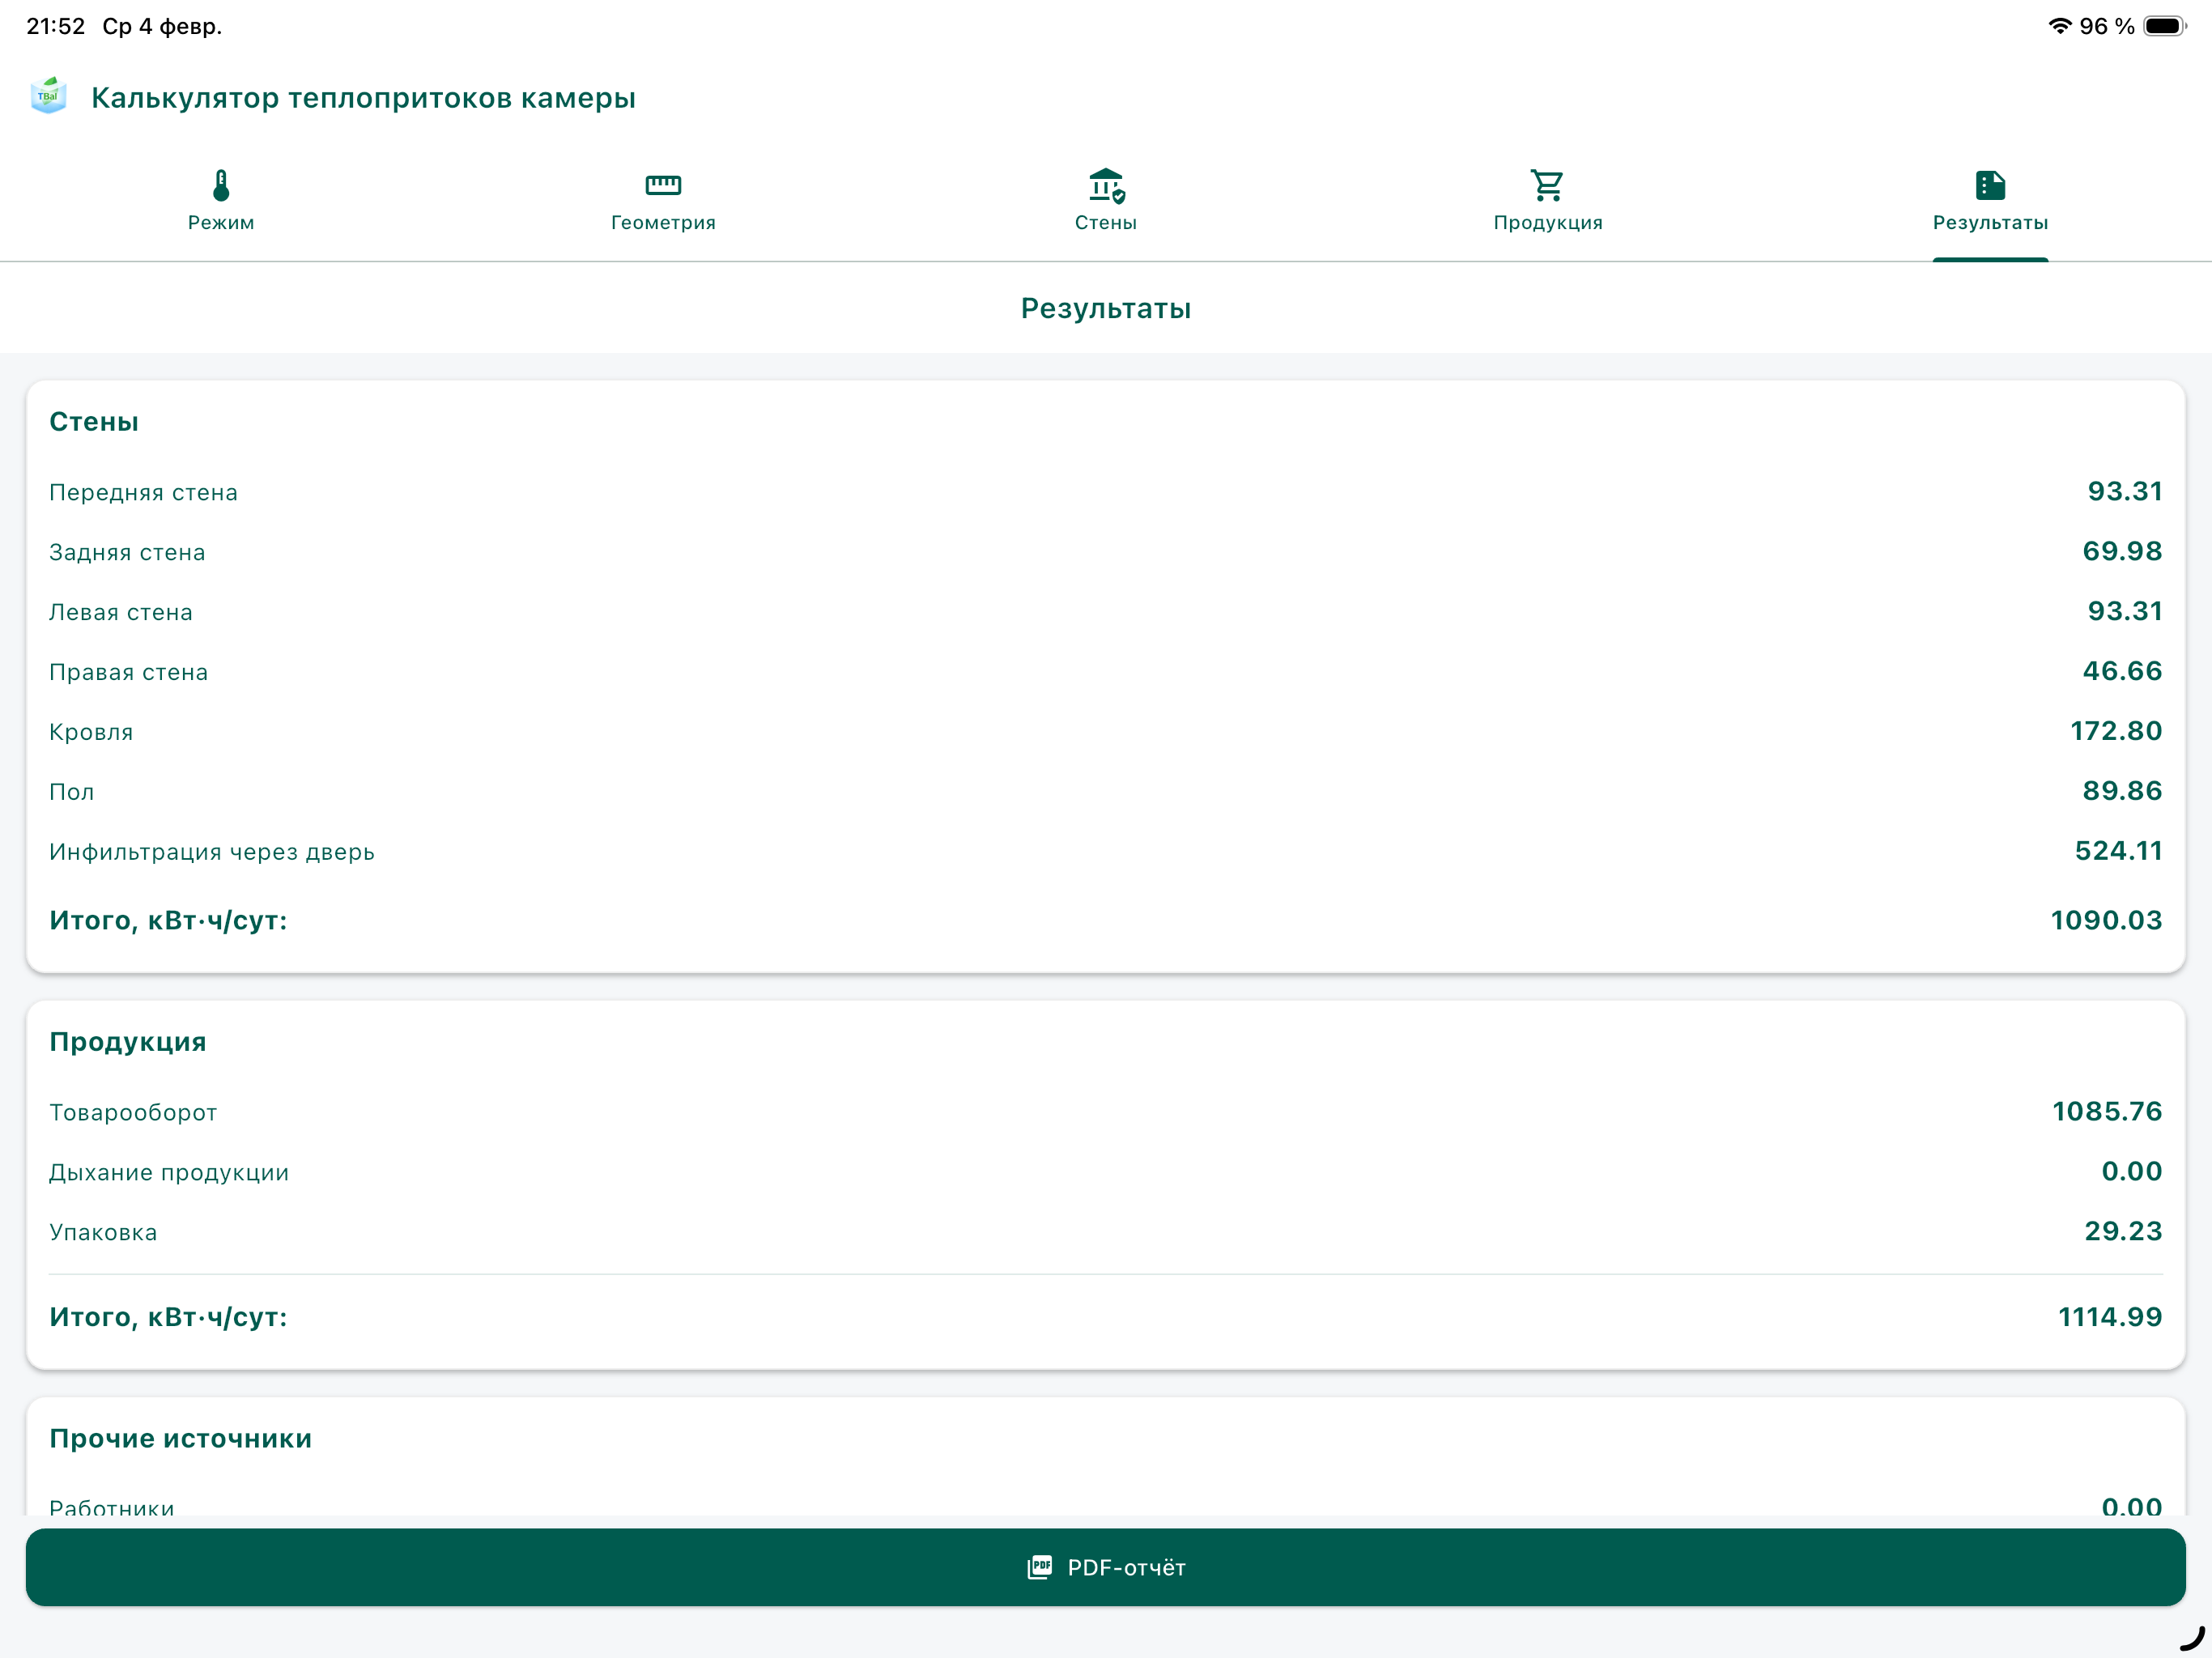Tap the status bar time 21:52
2212x1658 pixels.
pyautogui.click(x=56, y=26)
